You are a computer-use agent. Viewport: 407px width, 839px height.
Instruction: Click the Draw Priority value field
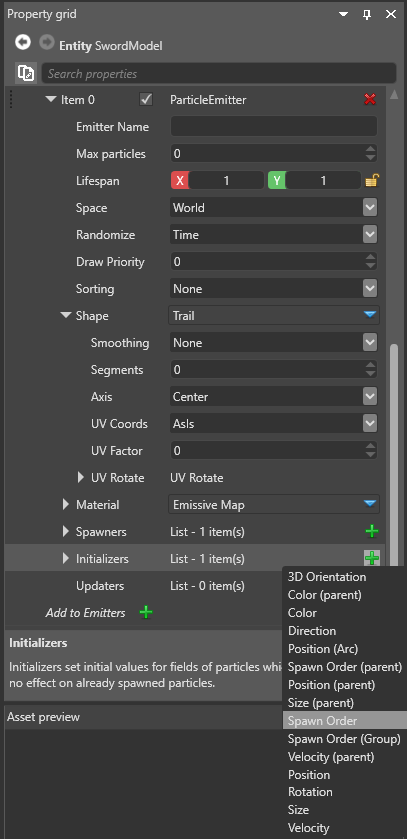pyautogui.click(x=267, y=262)
